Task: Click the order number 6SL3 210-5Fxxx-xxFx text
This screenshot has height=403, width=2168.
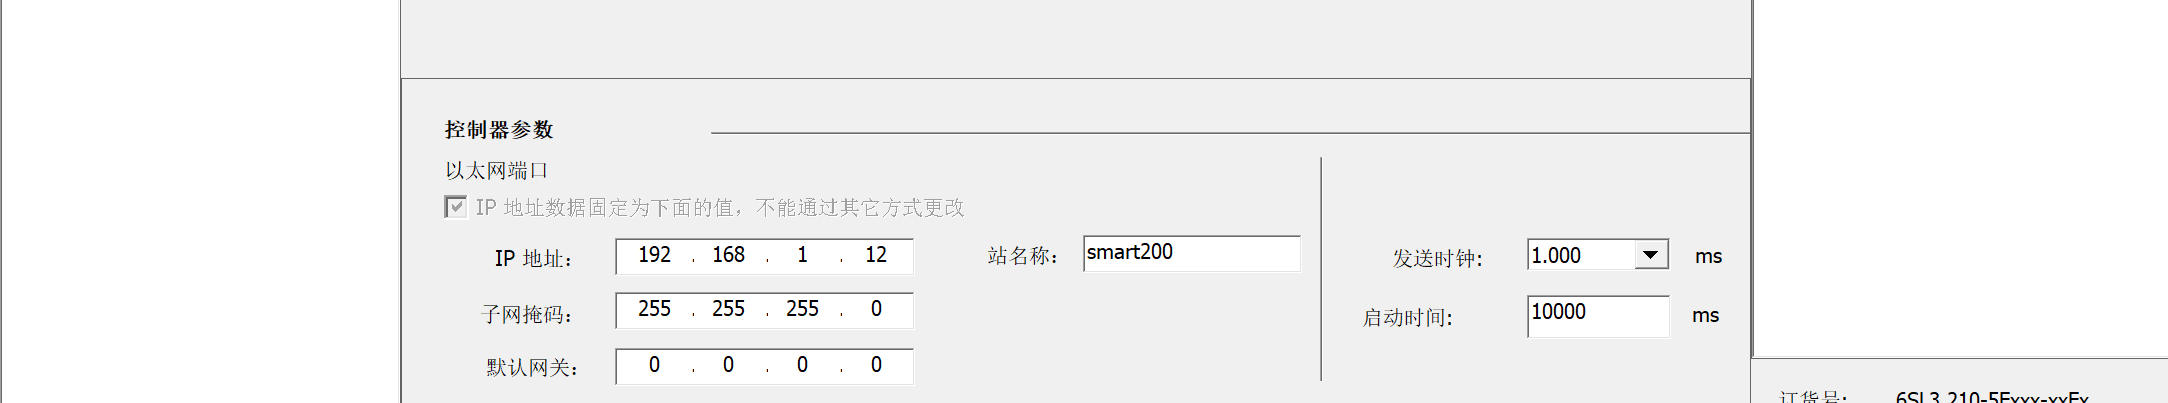Action: coord(1991,397)
